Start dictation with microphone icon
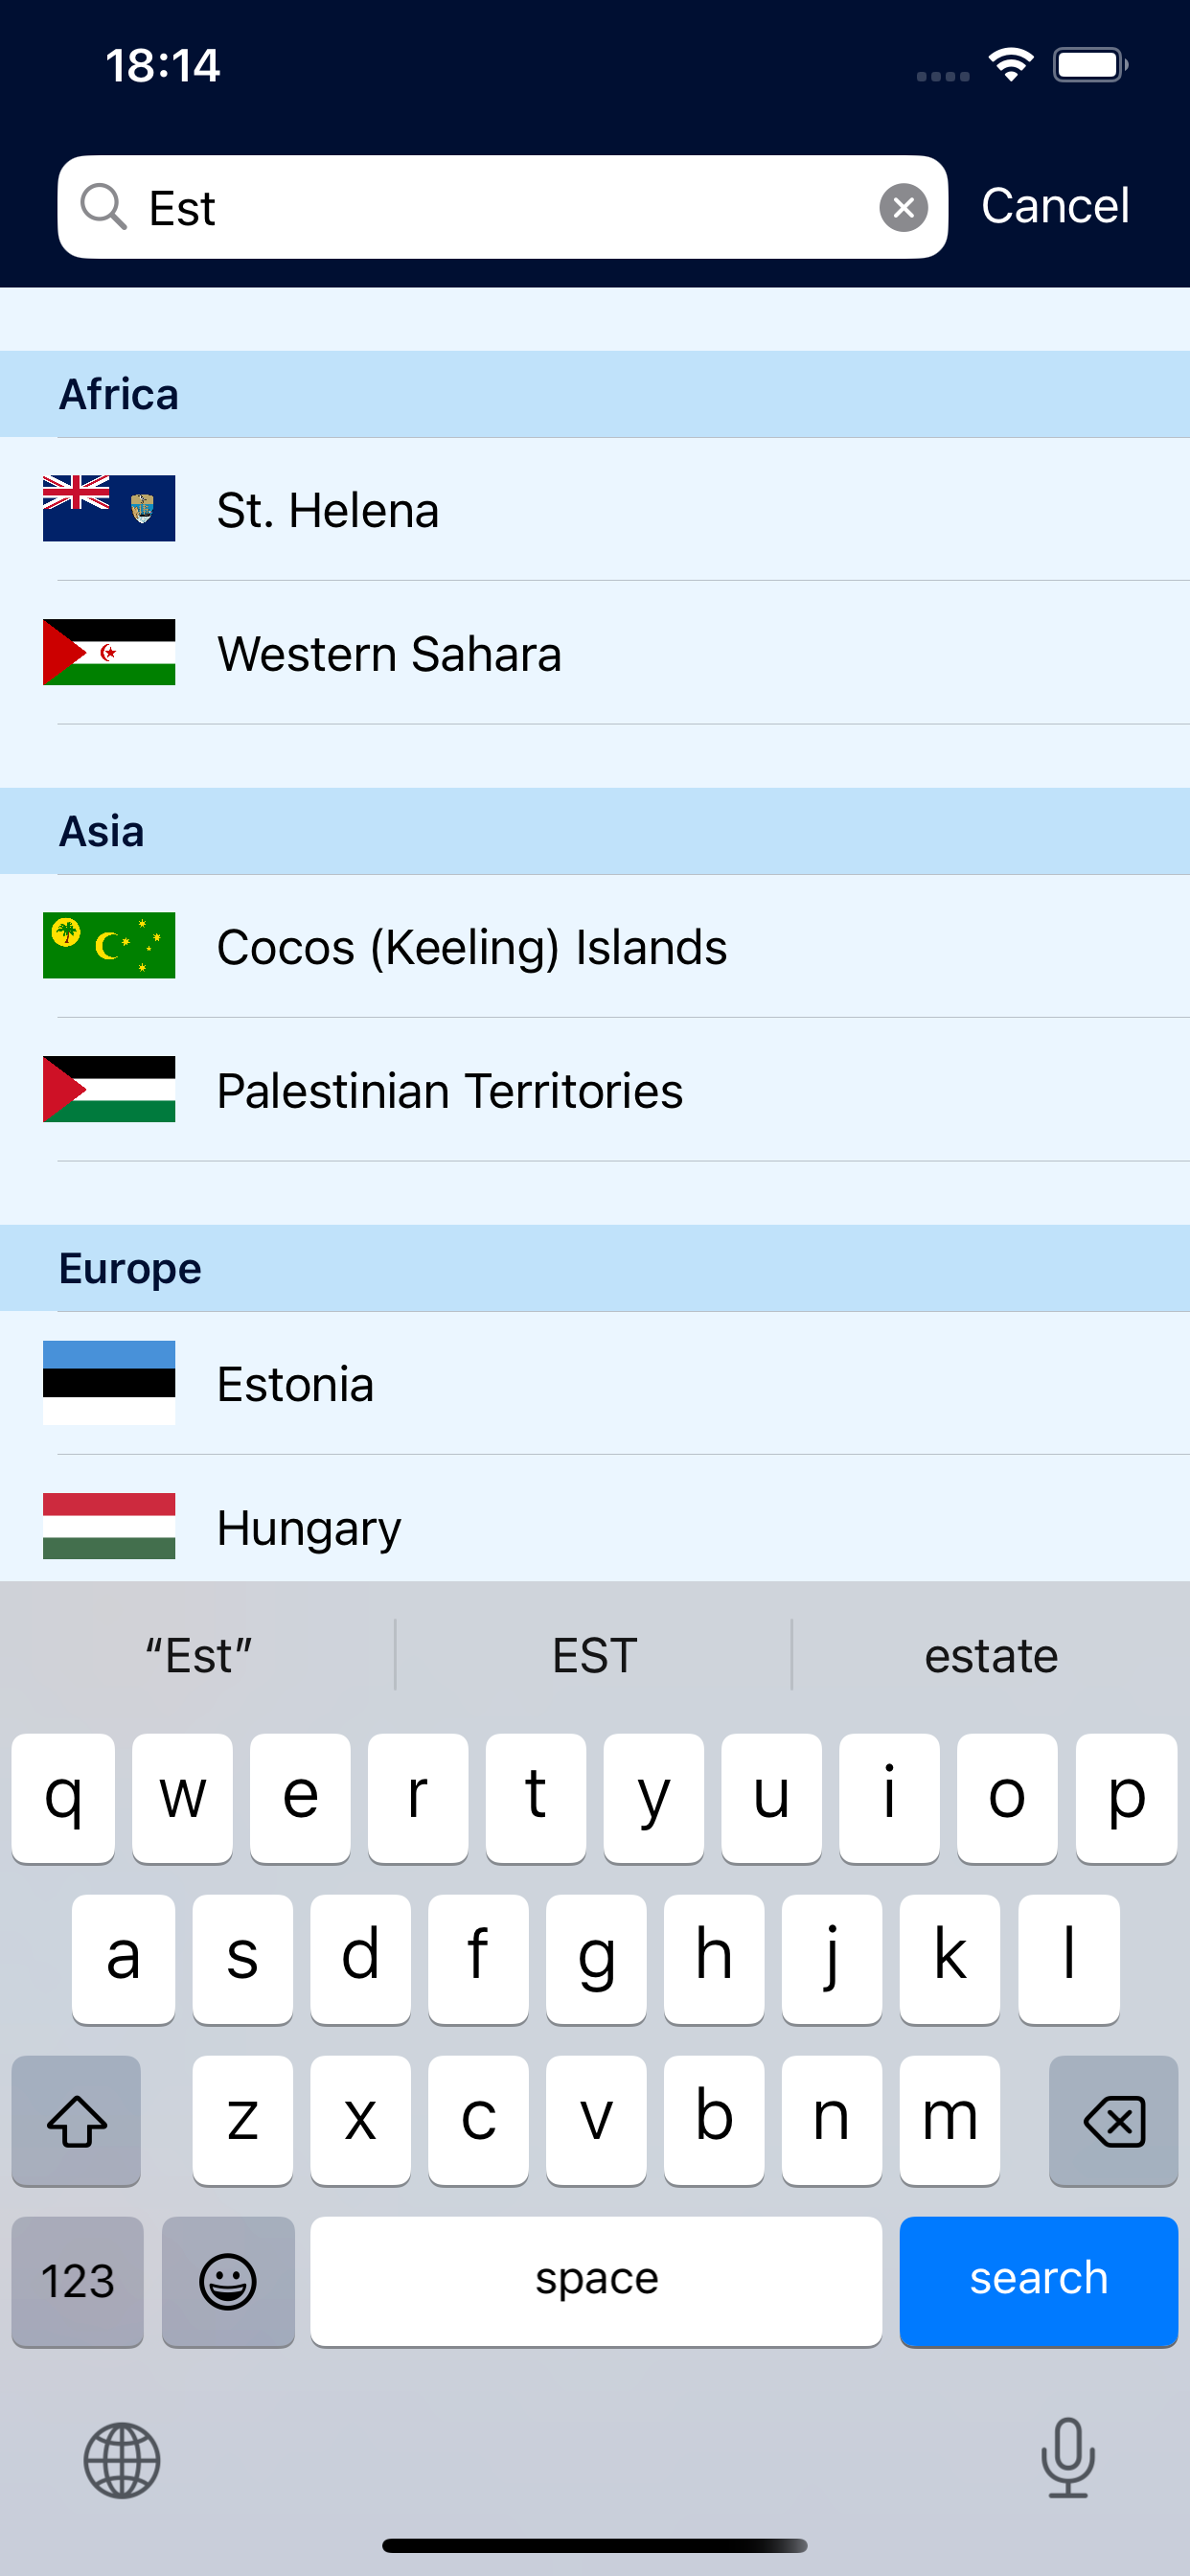This screenshot has width=1190, height=2576. tap(1067, 2458)
